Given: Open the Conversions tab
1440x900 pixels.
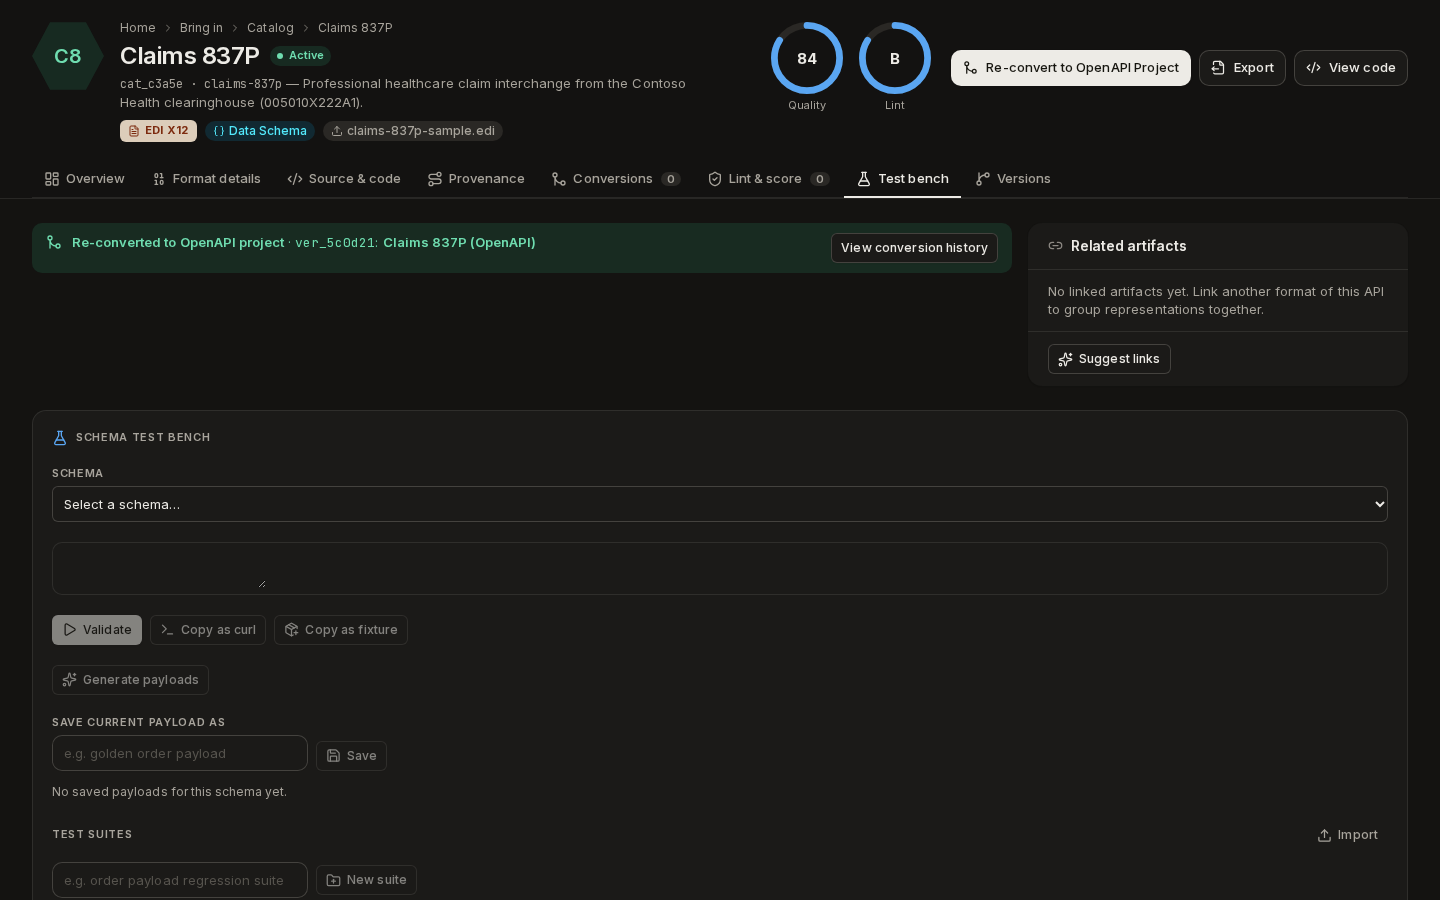Looking at the screenshot, I should [616, 179].
